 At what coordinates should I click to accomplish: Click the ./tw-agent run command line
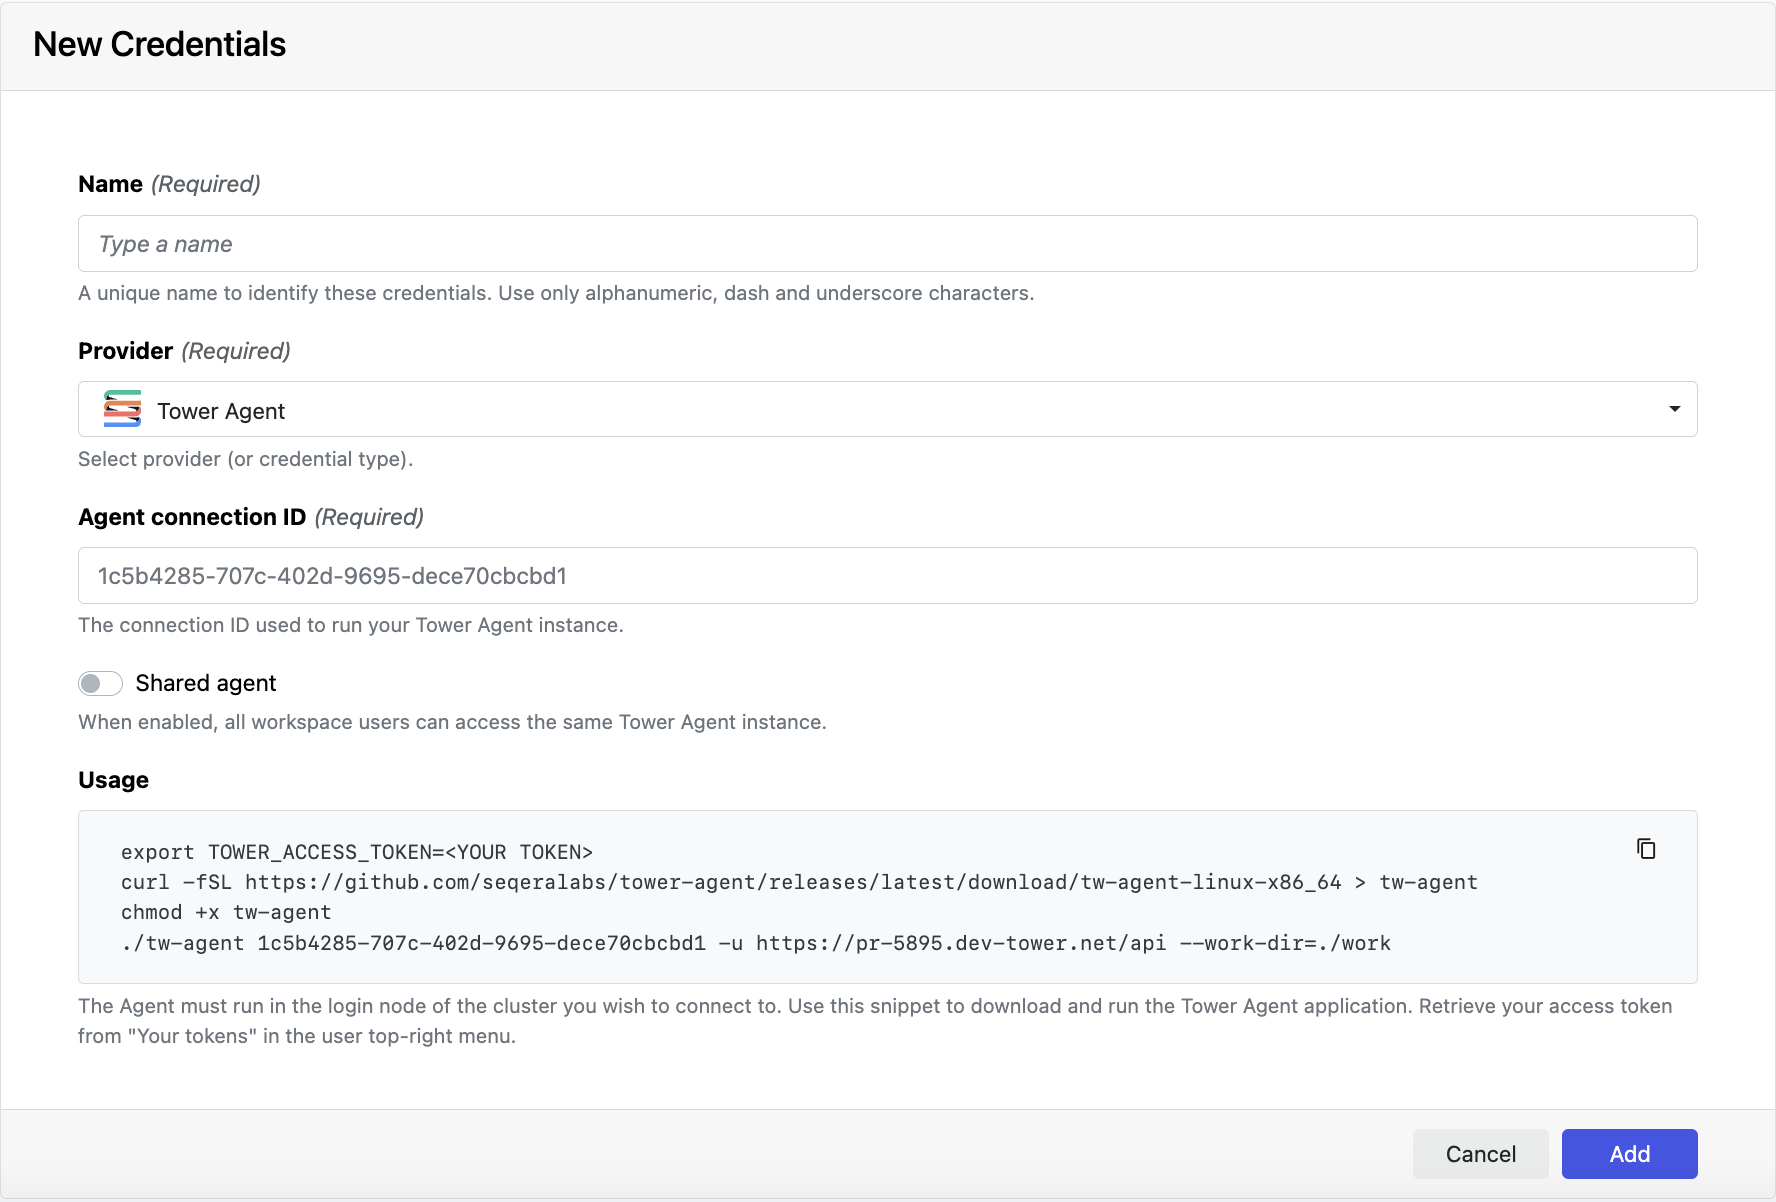click(755, 943)
